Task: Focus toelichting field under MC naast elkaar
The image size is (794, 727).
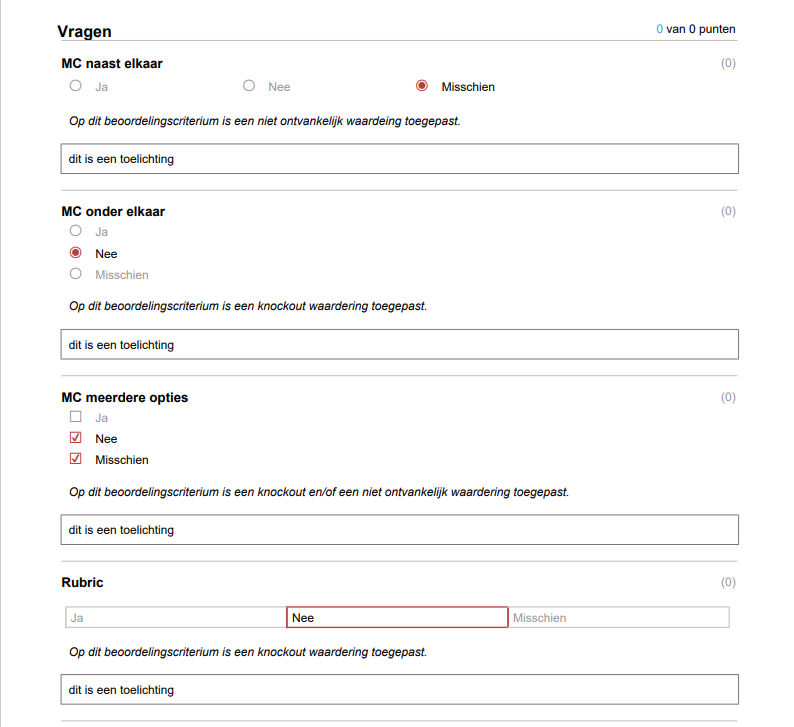Action: [x=400, y=158]
